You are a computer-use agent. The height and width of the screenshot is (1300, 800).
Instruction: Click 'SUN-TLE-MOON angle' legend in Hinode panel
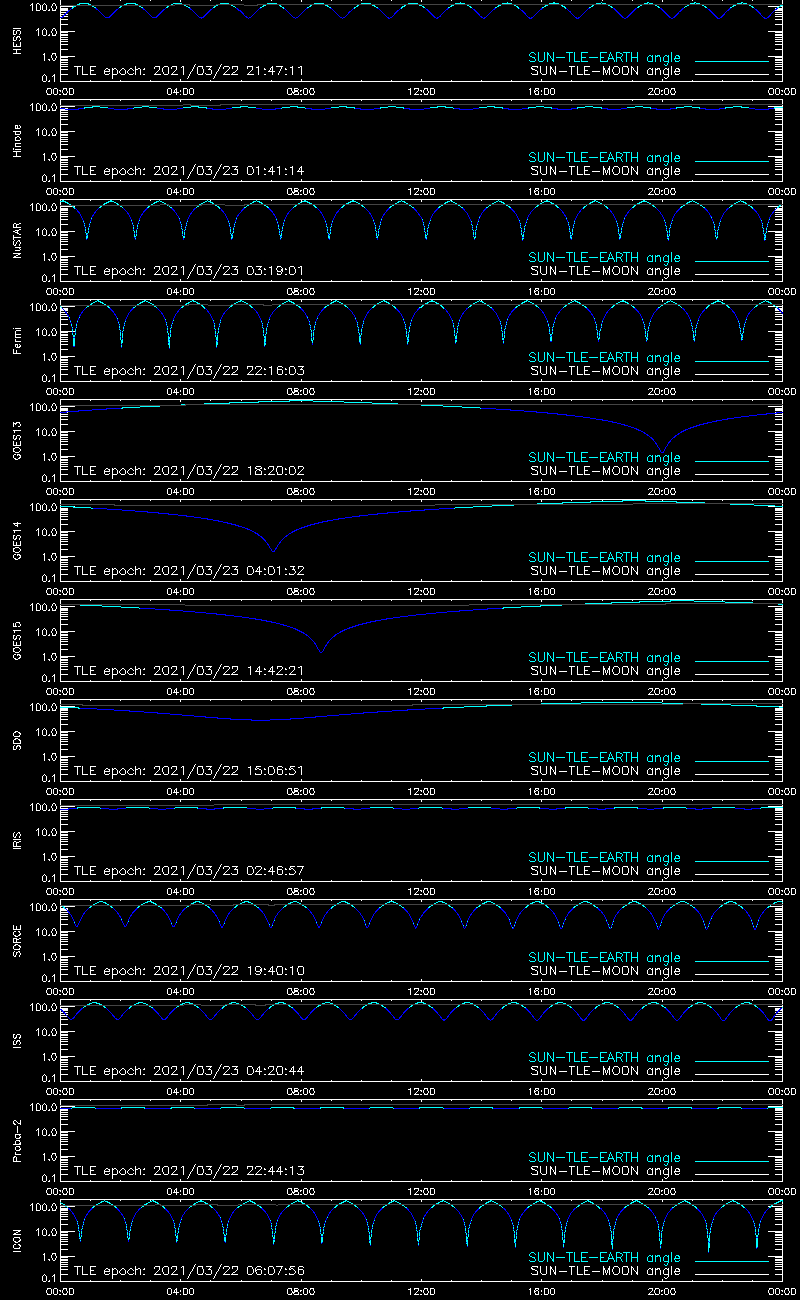tap(604, 171)
